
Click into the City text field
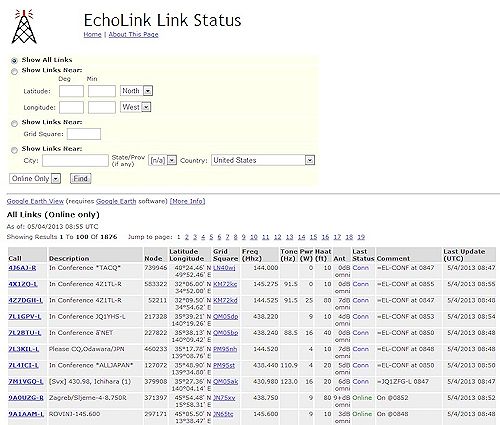75,160
